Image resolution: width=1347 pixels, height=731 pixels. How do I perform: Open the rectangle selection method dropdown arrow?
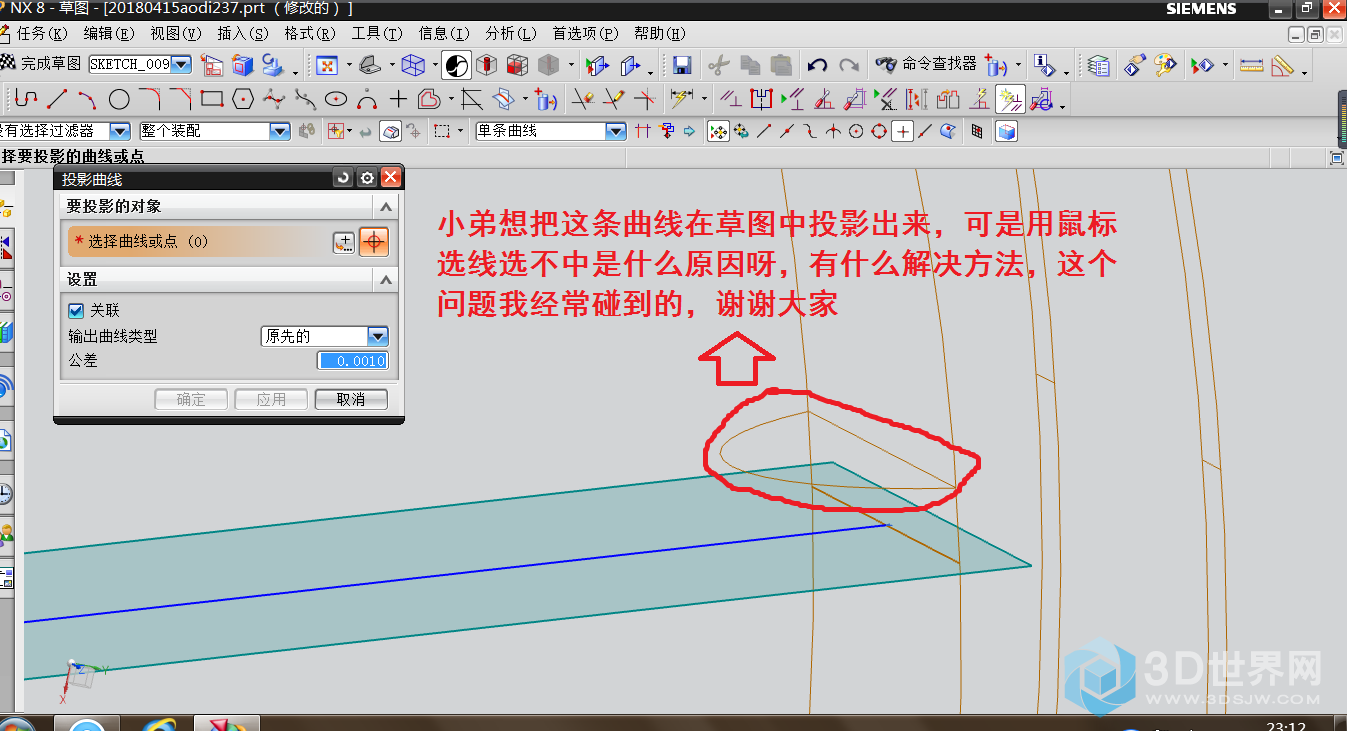(459, 131)
